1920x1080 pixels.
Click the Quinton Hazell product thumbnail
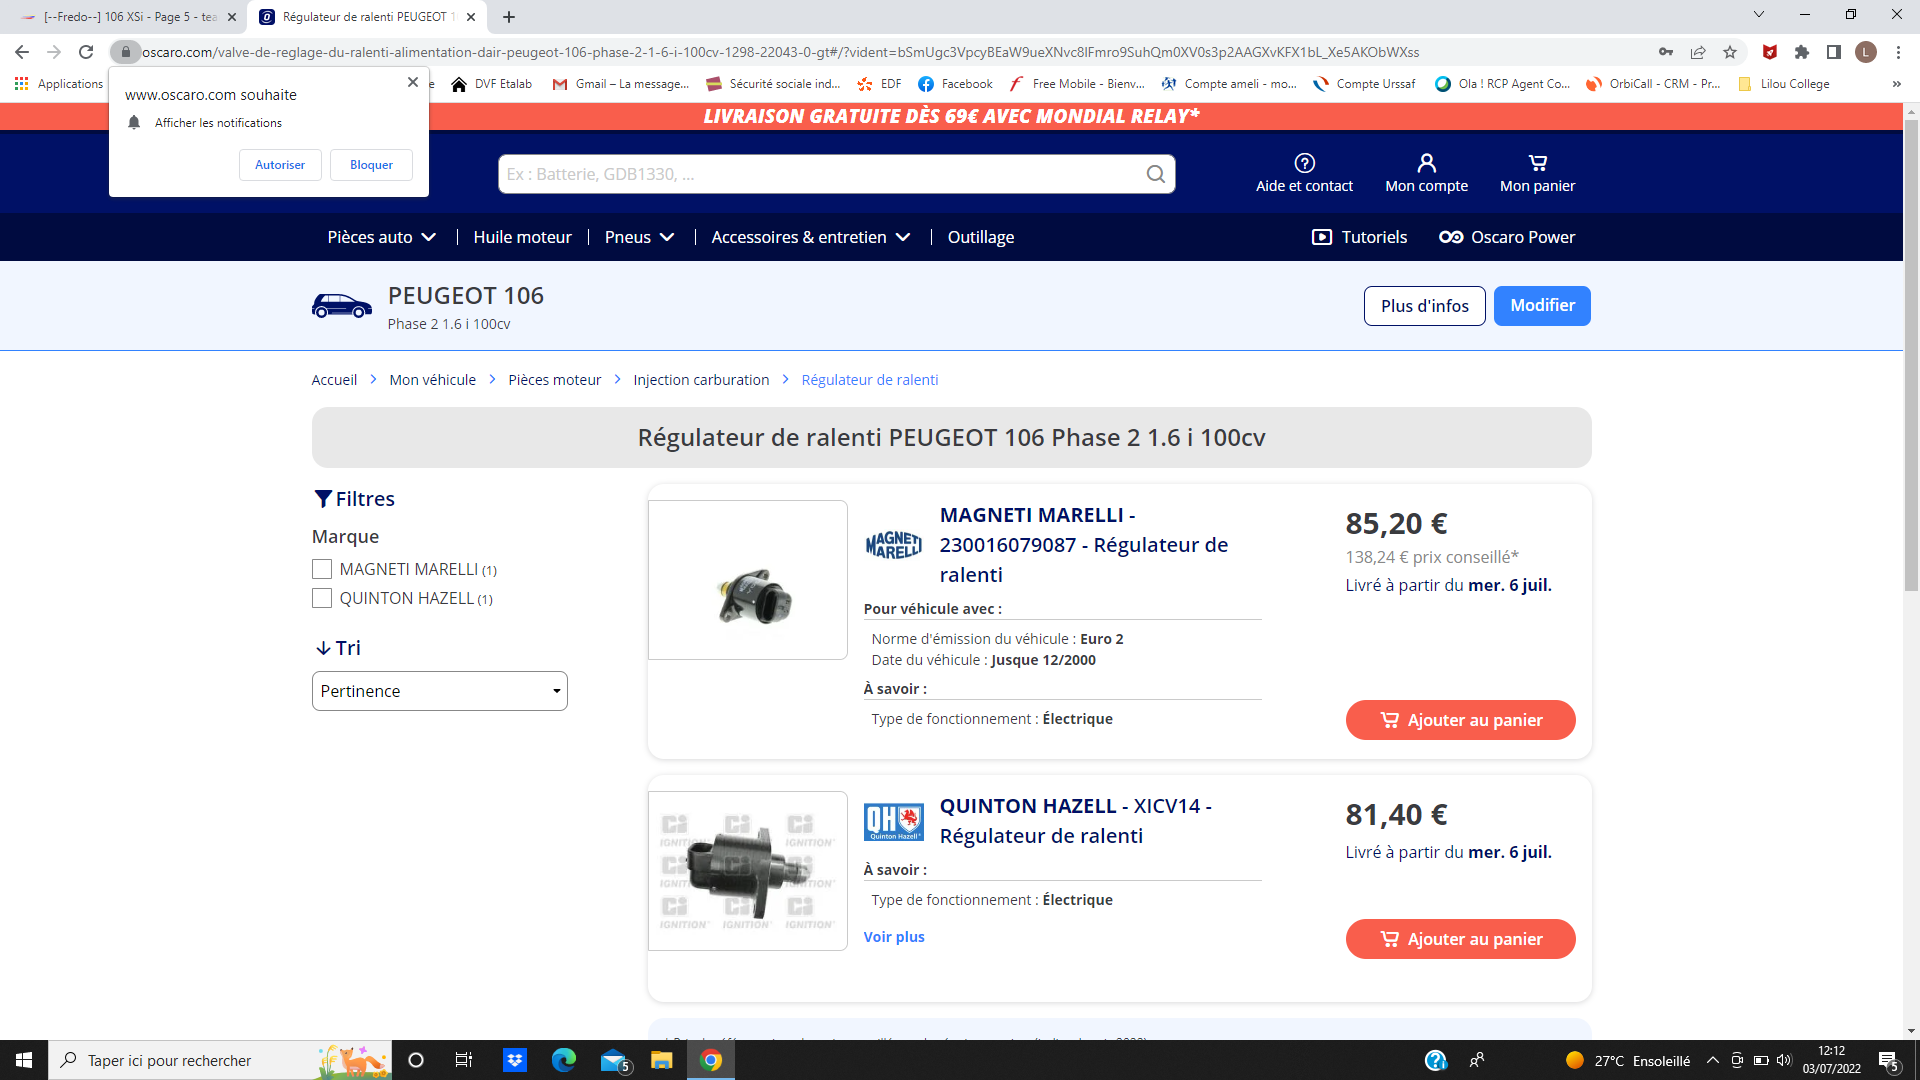747,871
